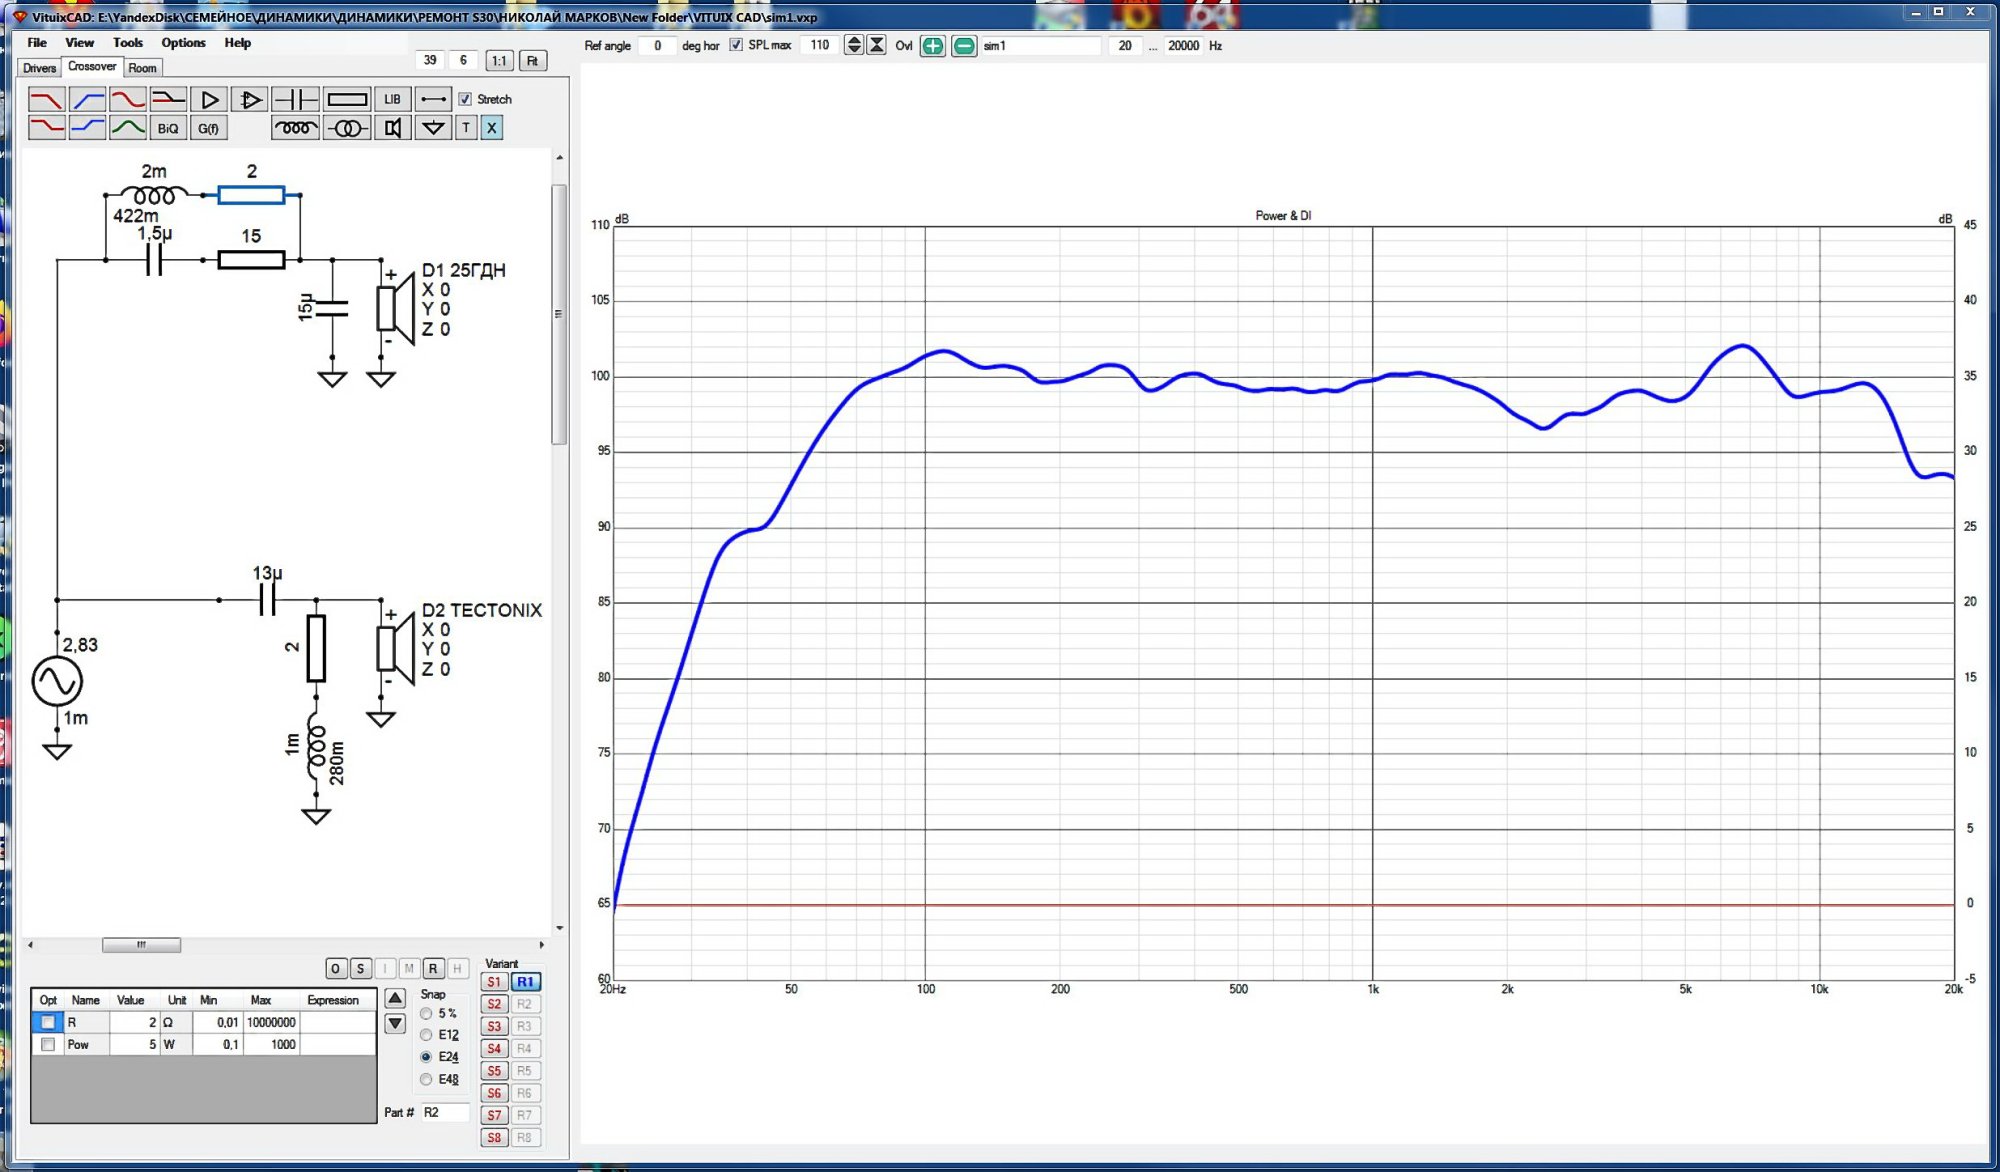The width and height of the screenshot is (2000, 1172).
Task: Select the resistor component tool
Action: [347, 99]
